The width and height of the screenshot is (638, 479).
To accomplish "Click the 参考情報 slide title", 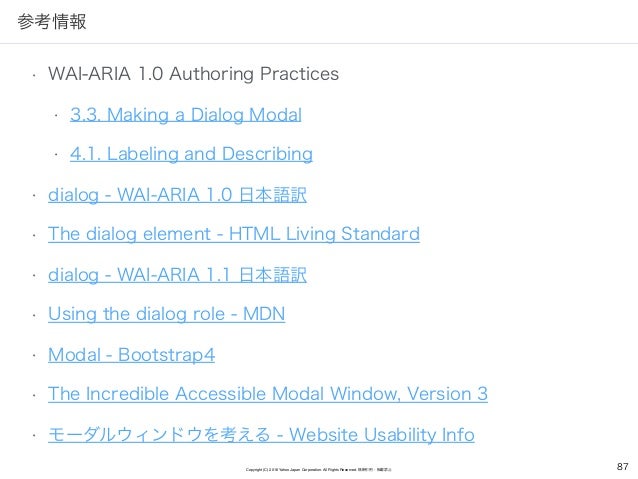I will coord(52,22).
